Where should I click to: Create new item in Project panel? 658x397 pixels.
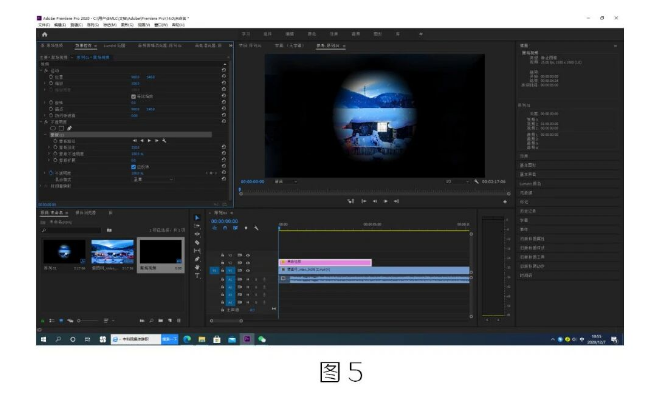pyautogui.click(x=170, y=321)
